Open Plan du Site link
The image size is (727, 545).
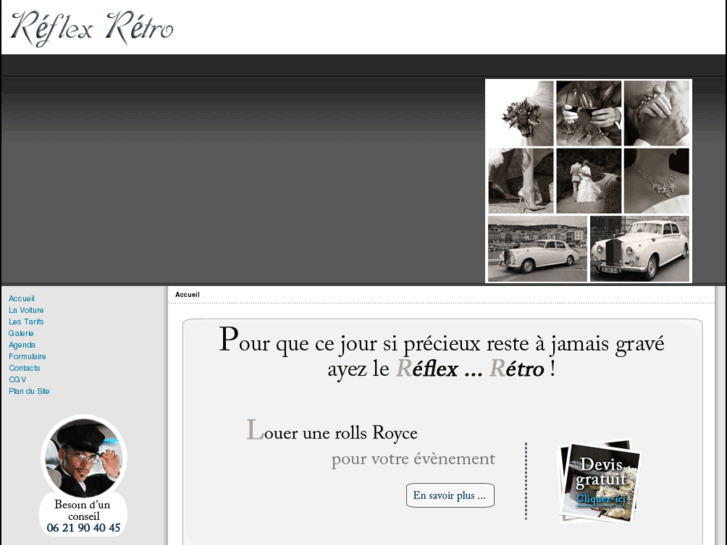click(29, 391)
